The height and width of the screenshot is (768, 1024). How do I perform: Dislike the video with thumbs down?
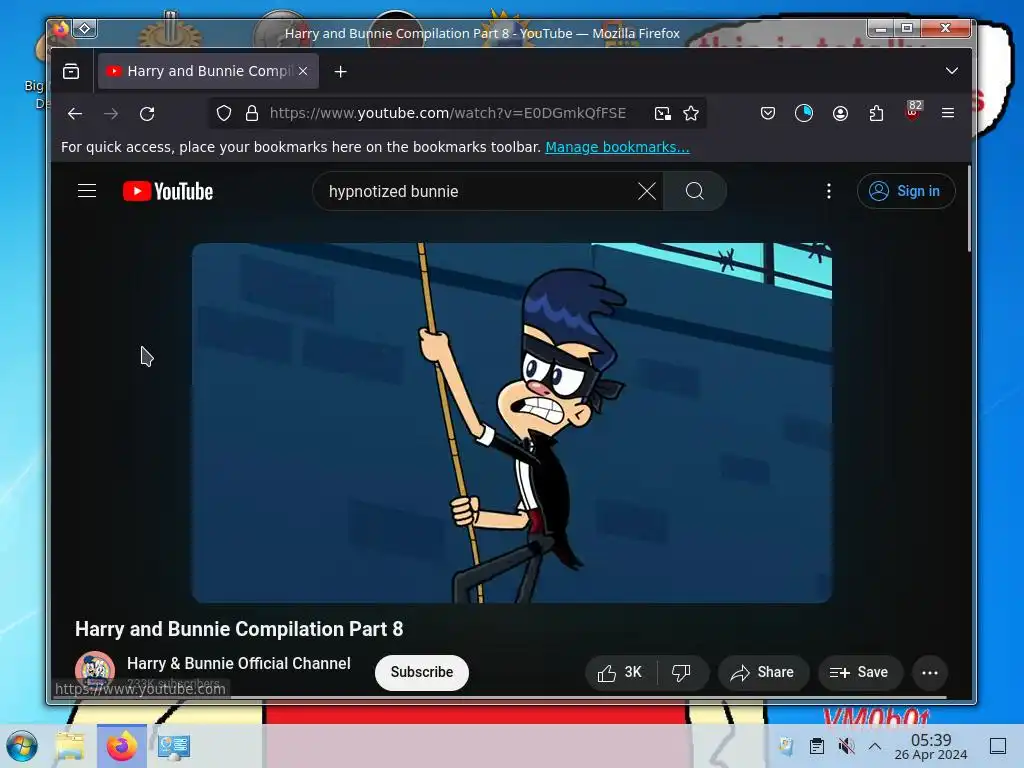(682, 673)
